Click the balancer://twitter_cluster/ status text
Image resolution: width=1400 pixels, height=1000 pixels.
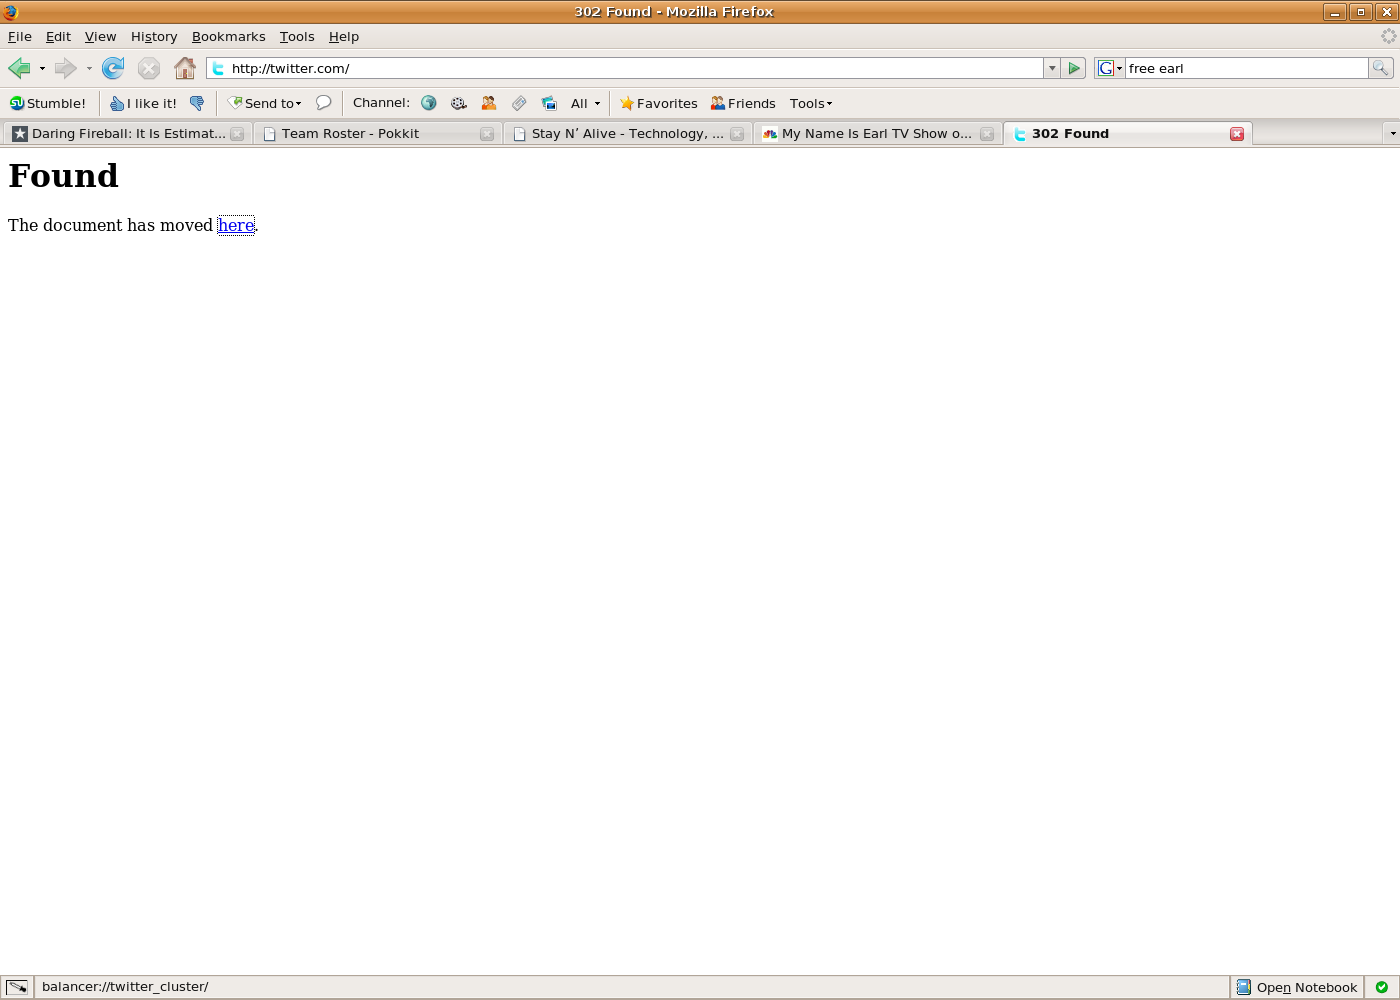click(125, 987)
